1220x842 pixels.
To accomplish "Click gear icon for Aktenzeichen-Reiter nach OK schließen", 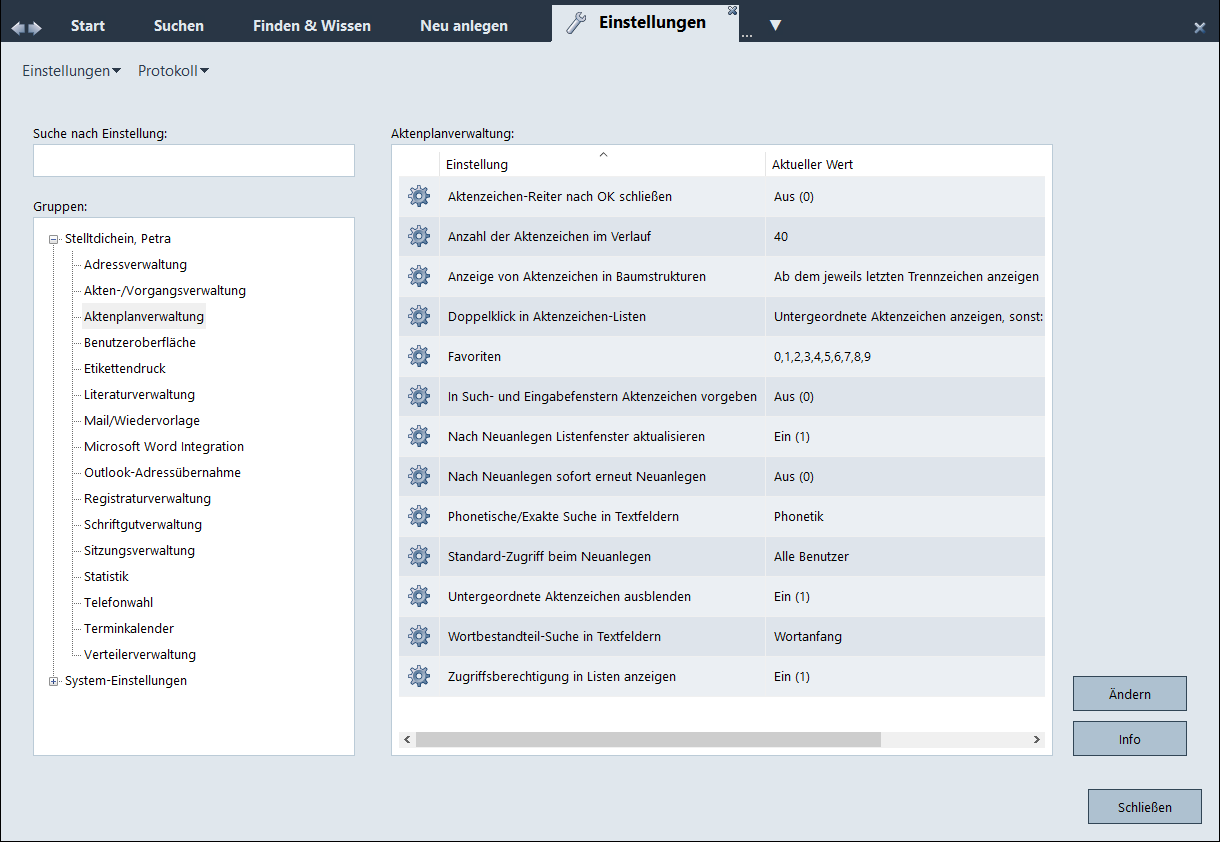I will (419, 197).
